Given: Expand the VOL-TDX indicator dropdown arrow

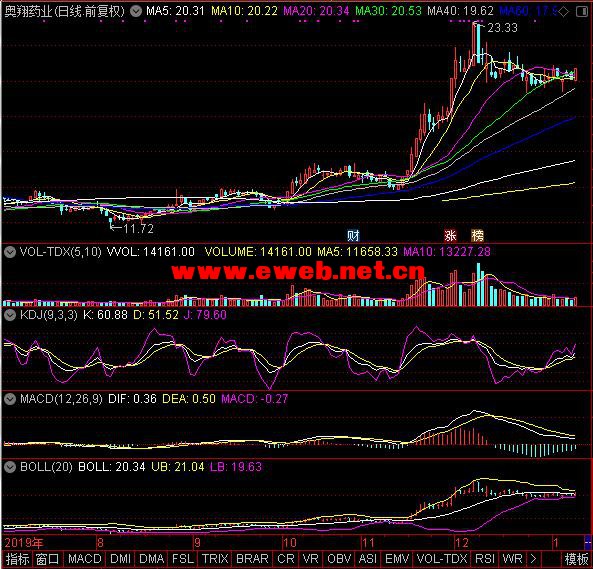Looking at the screenshot, I should (10, 252).
